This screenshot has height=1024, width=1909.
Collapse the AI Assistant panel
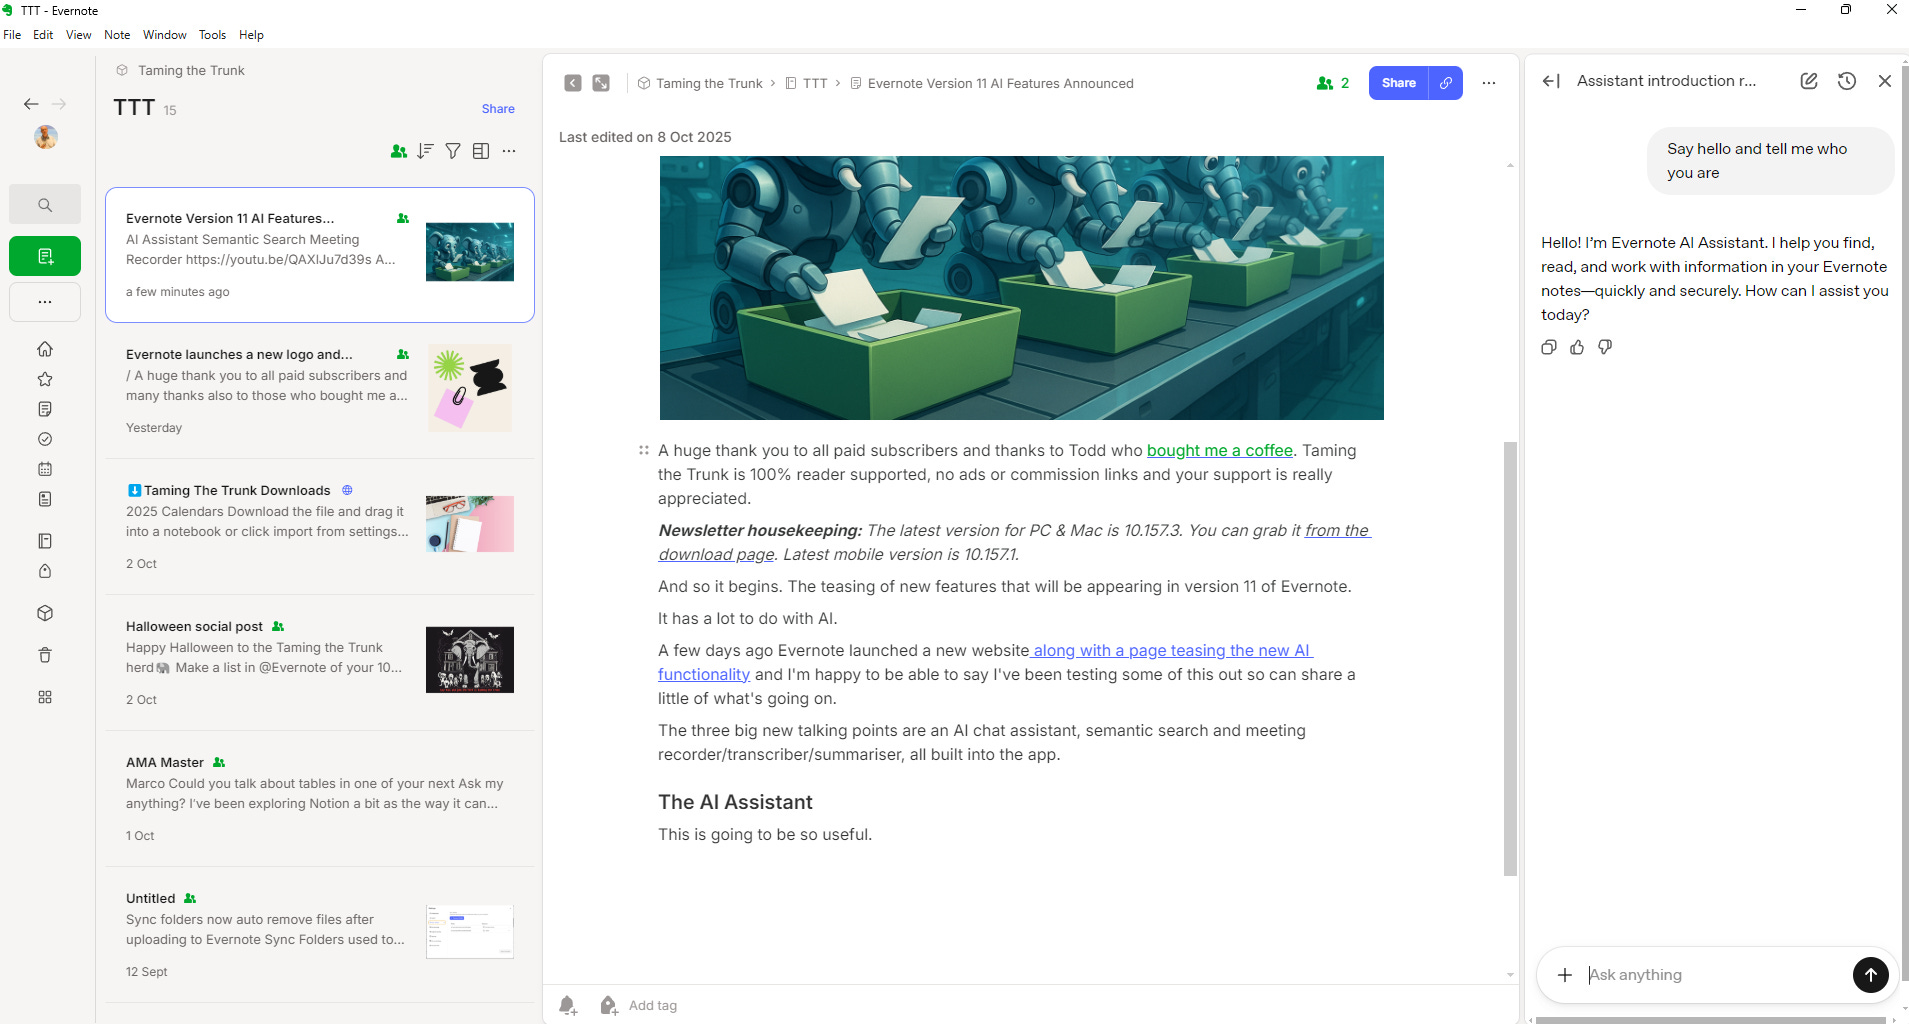(1551, 81)
